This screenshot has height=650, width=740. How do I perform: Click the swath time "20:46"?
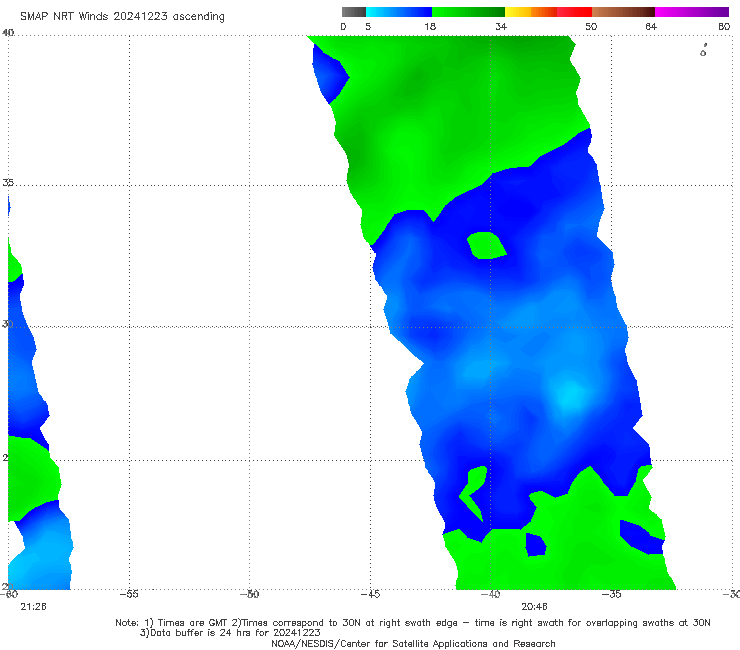pyautogui.click(x=534, y=607)
